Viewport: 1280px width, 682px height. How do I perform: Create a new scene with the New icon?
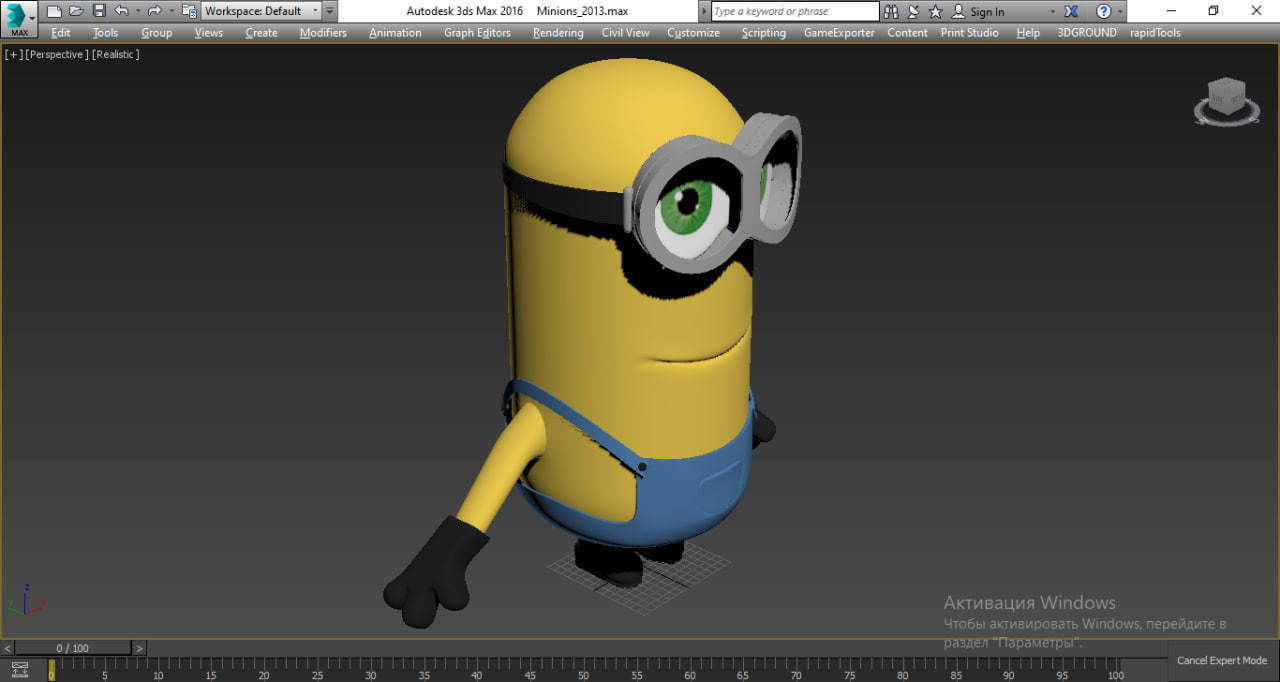coord(54,11)
